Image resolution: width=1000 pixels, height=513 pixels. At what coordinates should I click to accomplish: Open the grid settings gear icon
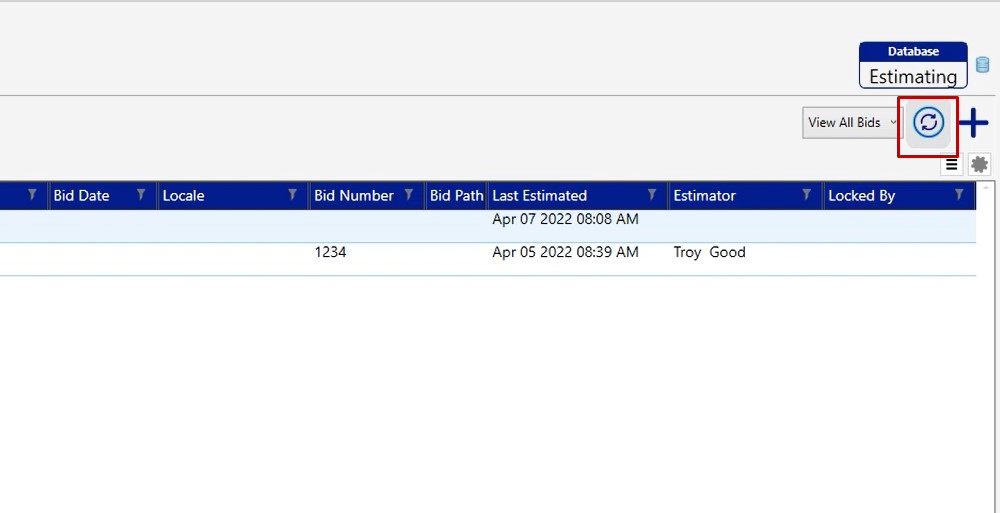979,165
